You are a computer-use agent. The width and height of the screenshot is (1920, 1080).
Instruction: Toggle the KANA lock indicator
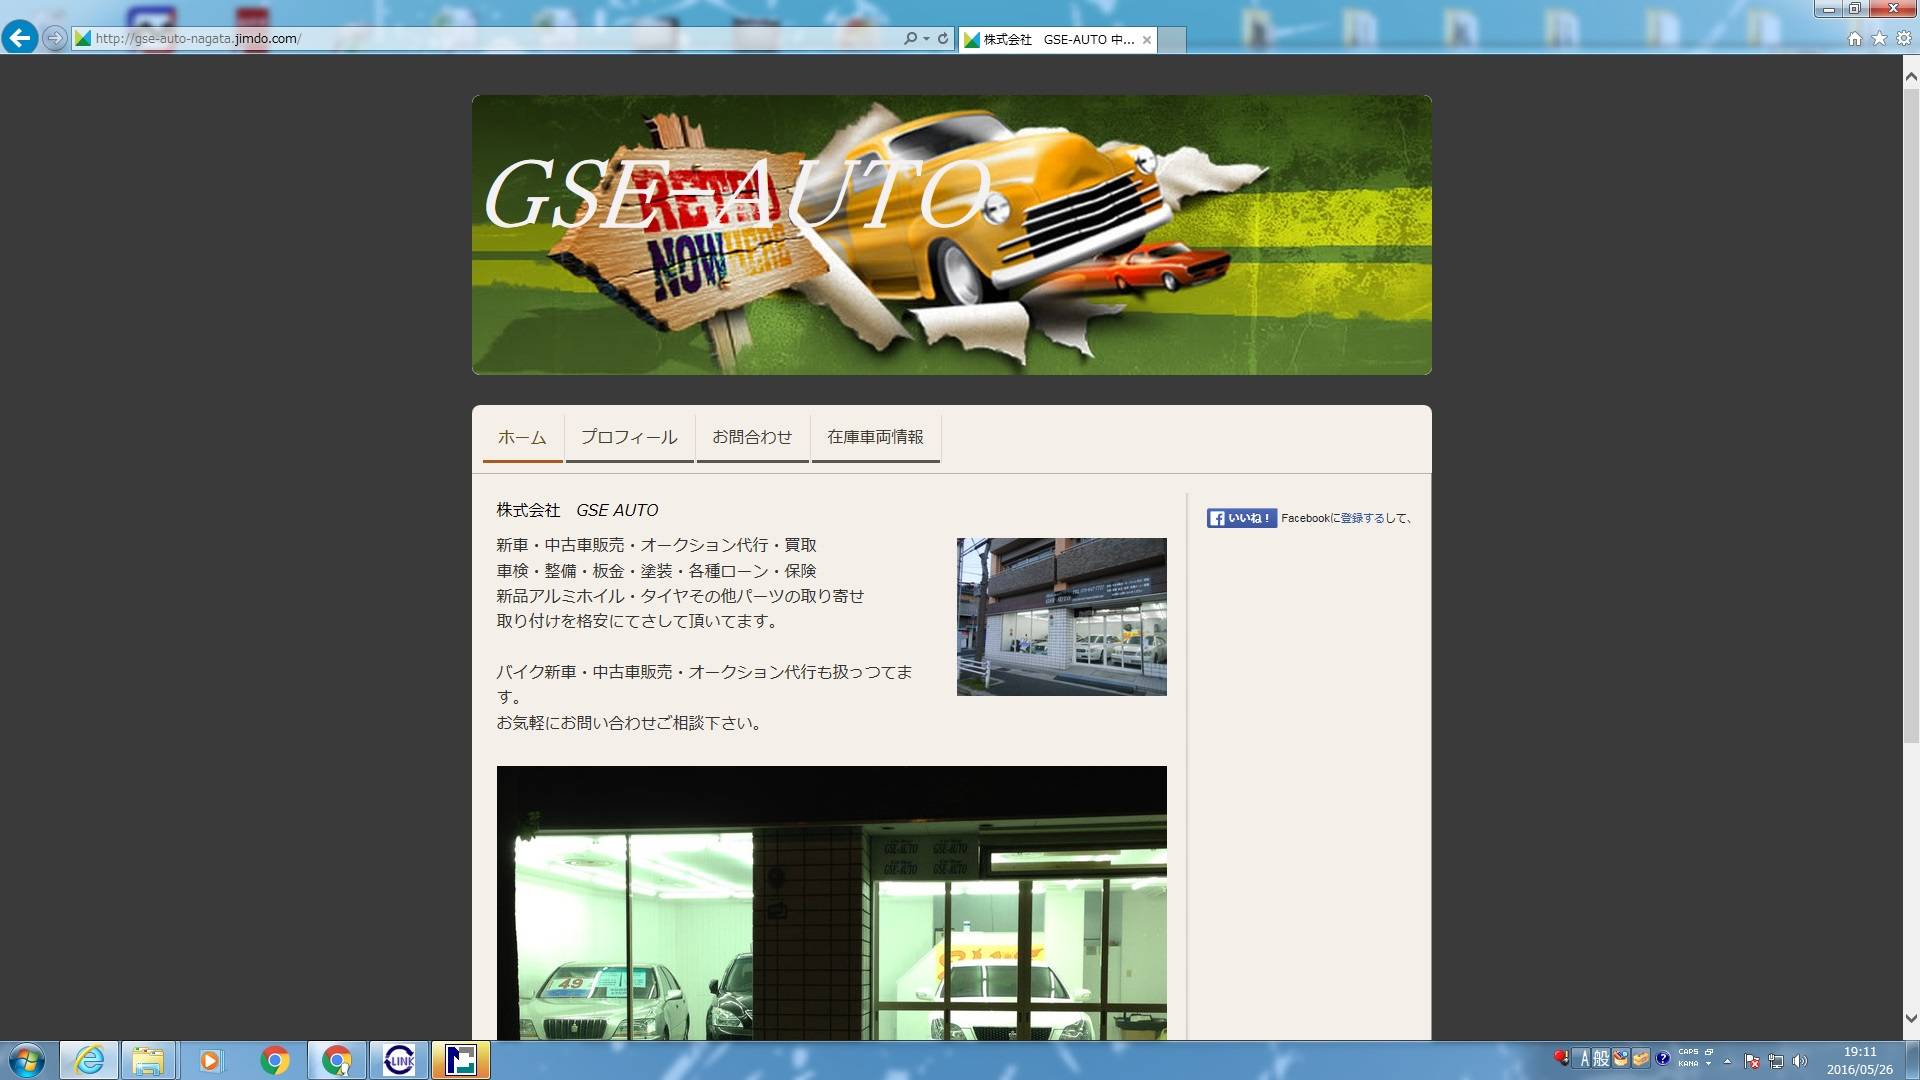click(x=1688, y=1064)
